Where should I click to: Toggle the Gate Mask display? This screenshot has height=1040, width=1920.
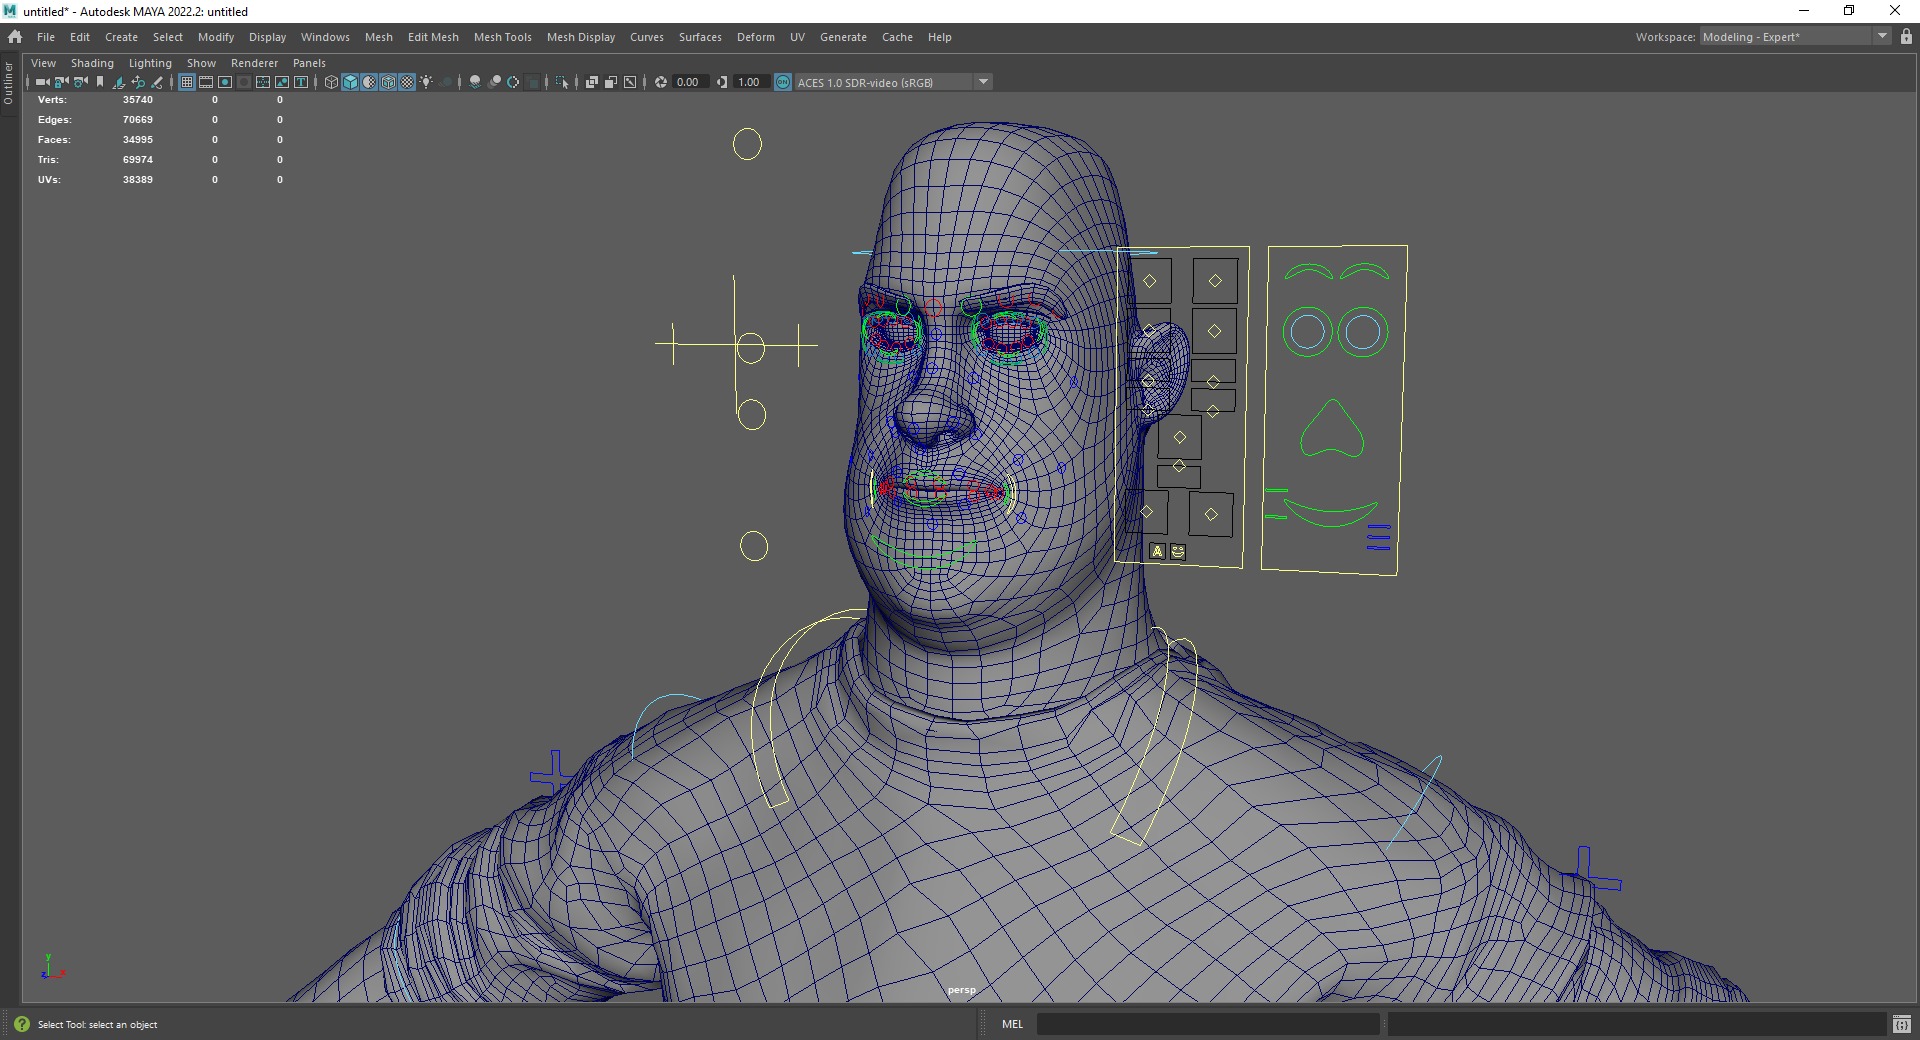tap(244, 82)
